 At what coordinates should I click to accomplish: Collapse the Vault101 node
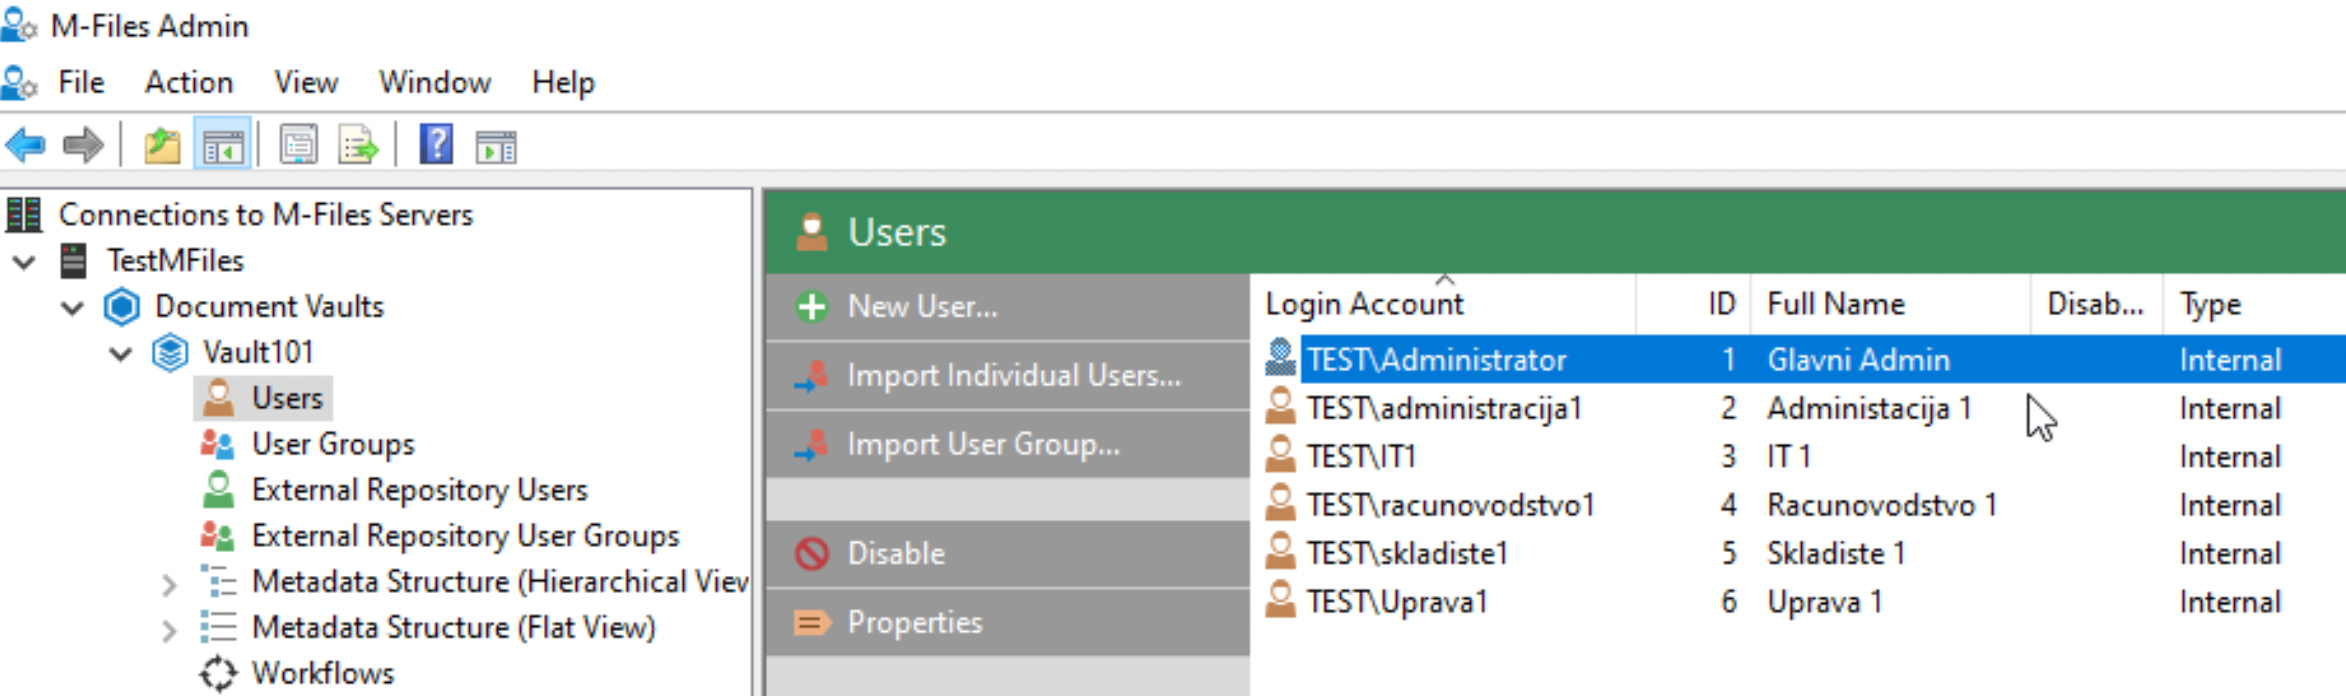pyautogui.click(x=120, y=354)
